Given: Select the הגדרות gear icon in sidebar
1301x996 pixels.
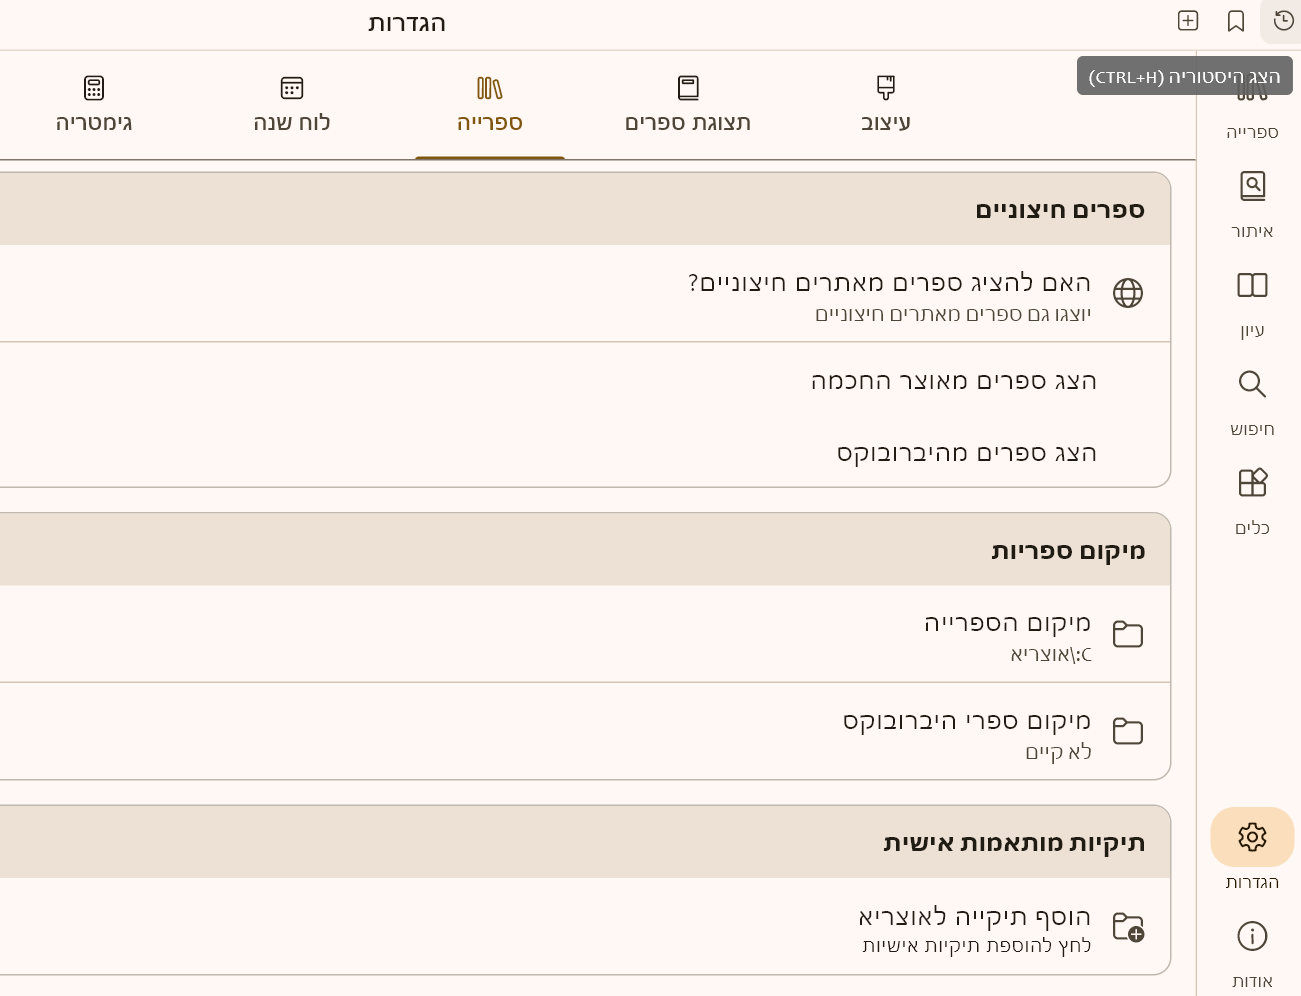Looking at the screenshot, I should (x=1252, y=837).
